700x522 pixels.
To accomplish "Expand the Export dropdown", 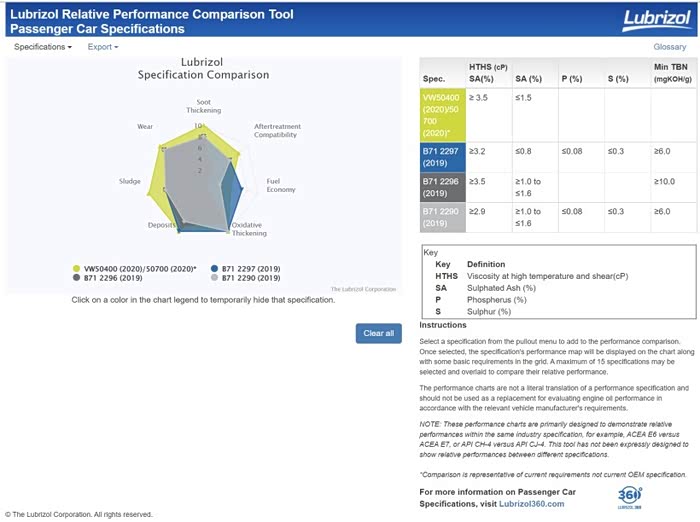I will tap(102, 47).
